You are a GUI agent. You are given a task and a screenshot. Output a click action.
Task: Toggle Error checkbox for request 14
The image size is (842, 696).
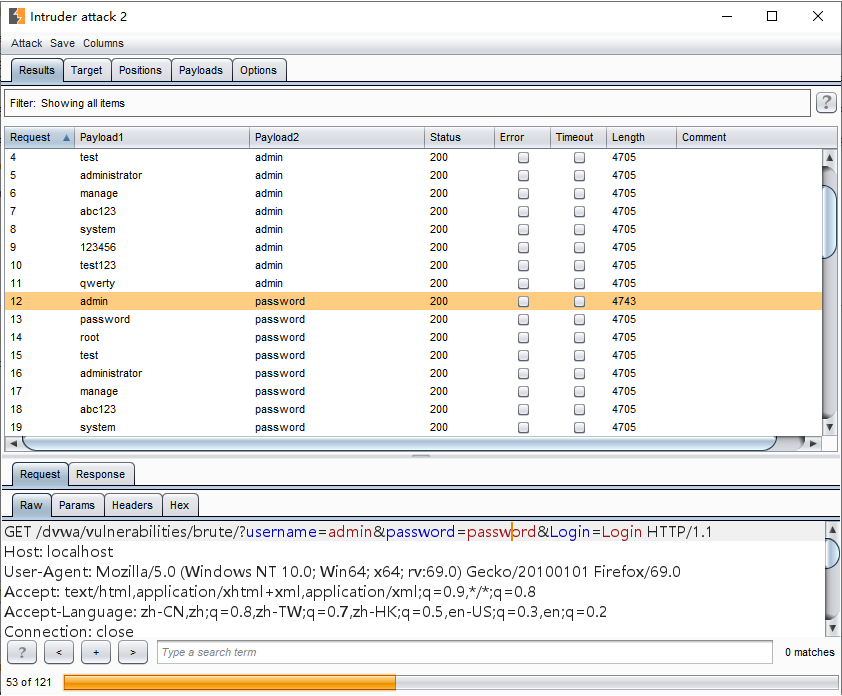tap(523, 337)
